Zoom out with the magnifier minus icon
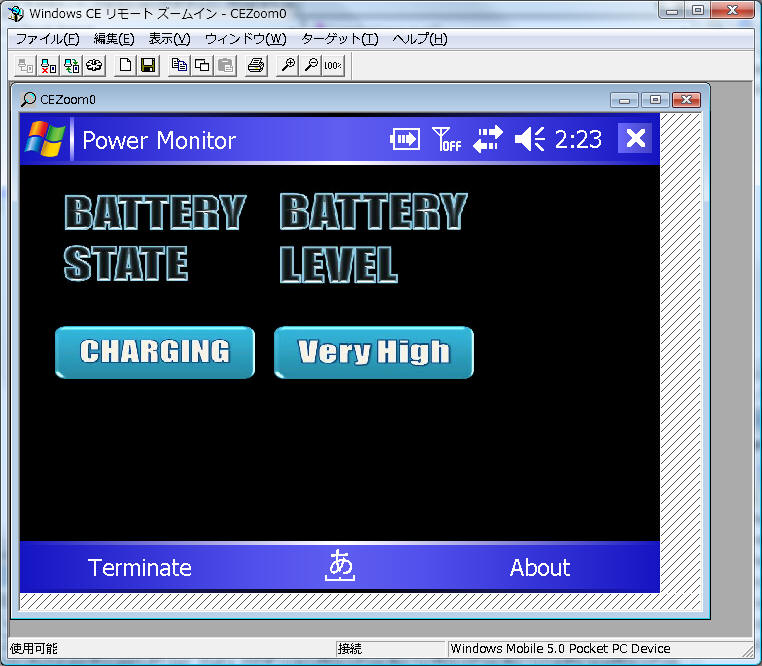 [x=311, y=65]
